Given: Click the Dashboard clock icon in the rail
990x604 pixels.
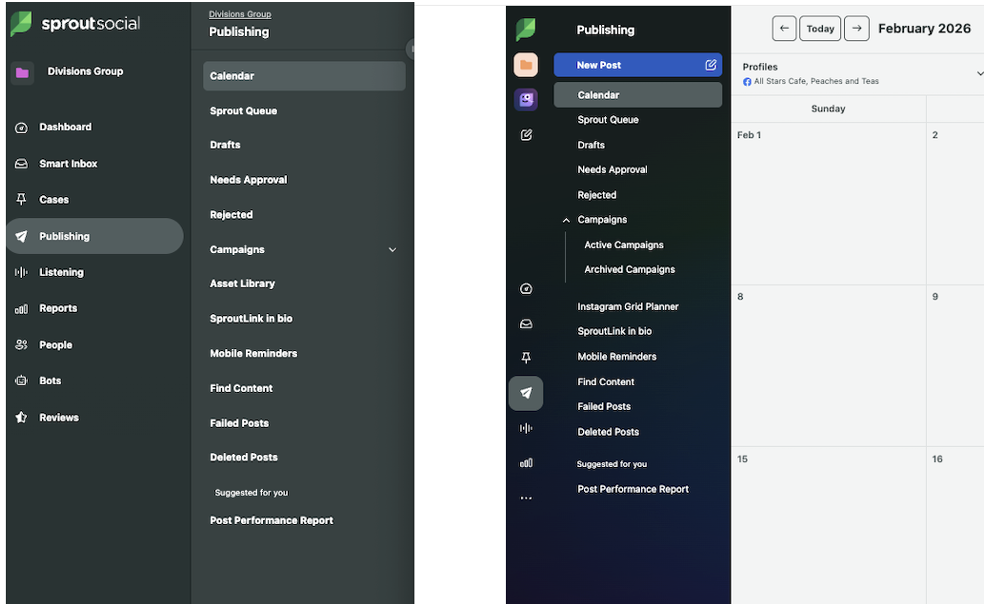Looking at the screenshot, I should [527, 288].
